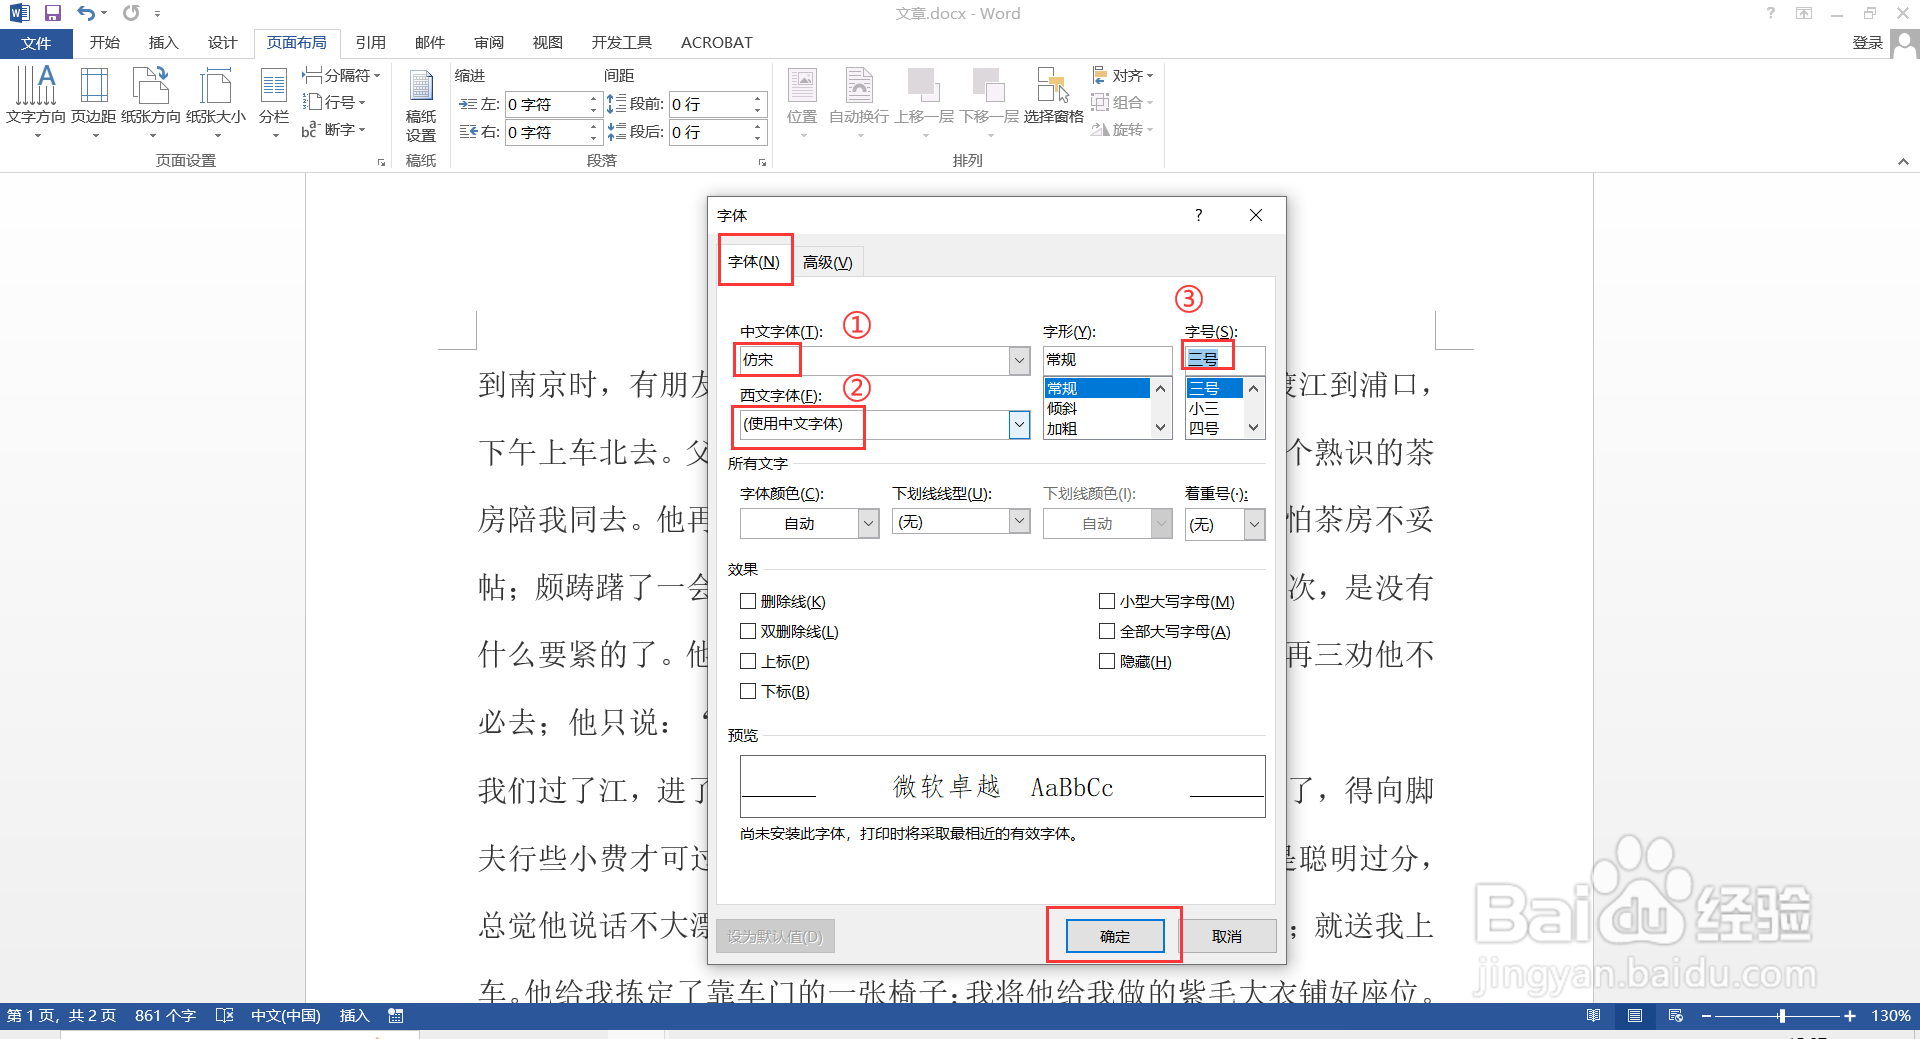Click the language 中文(中国) in status bar
The image size is (1920, 1039).
click(286, 1016)
